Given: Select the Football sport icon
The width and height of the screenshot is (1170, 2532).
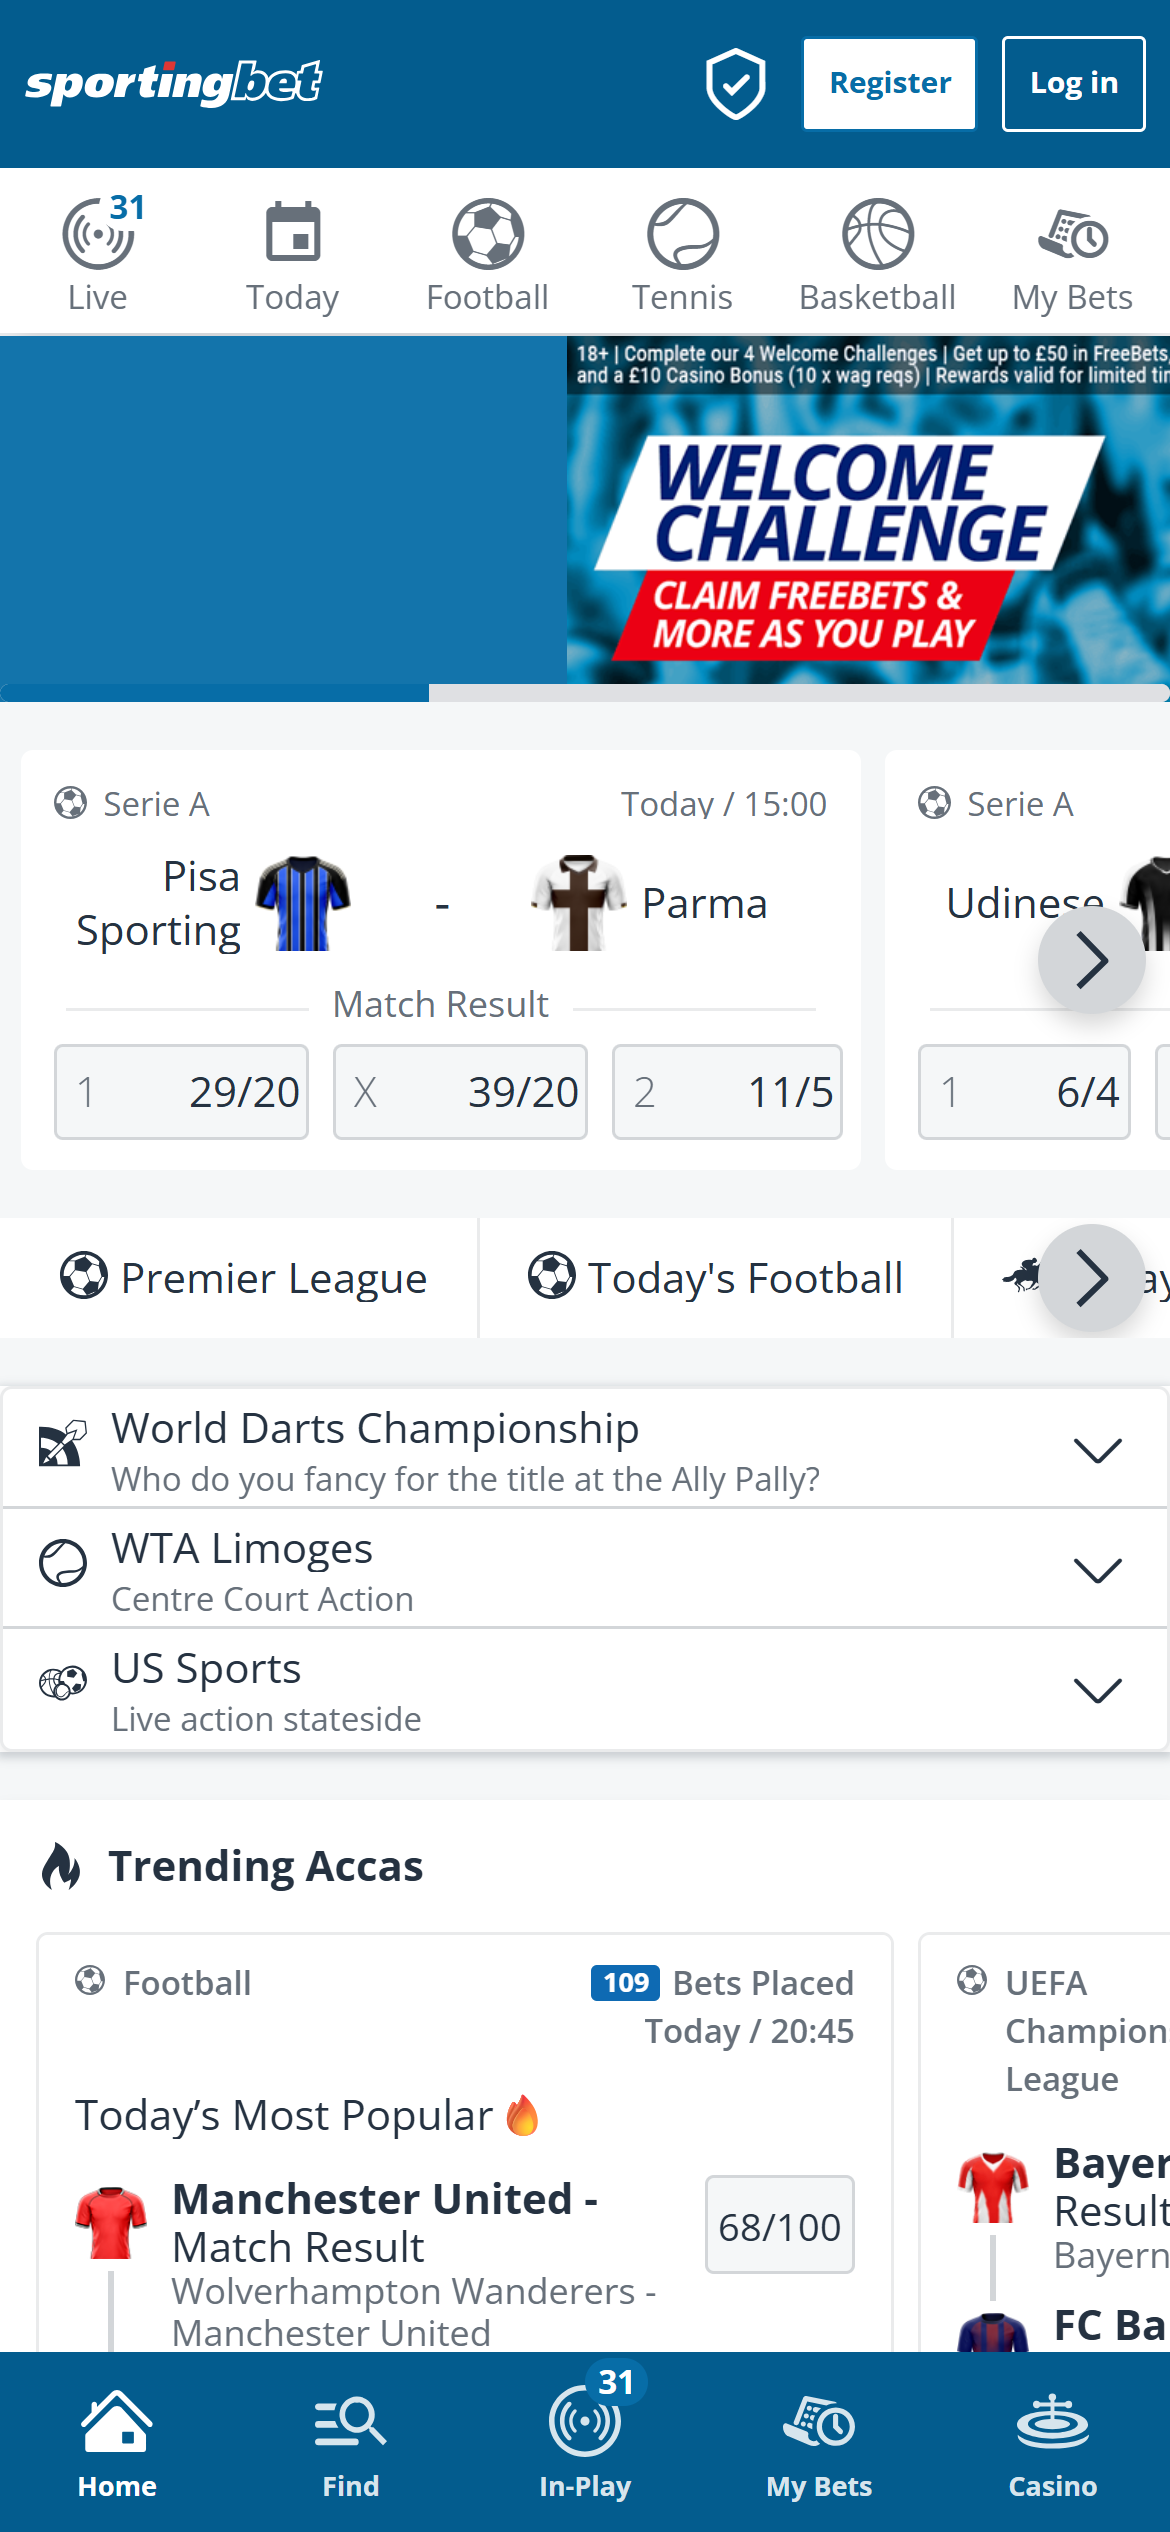Looking at the screenshot, I should (487, 250).
